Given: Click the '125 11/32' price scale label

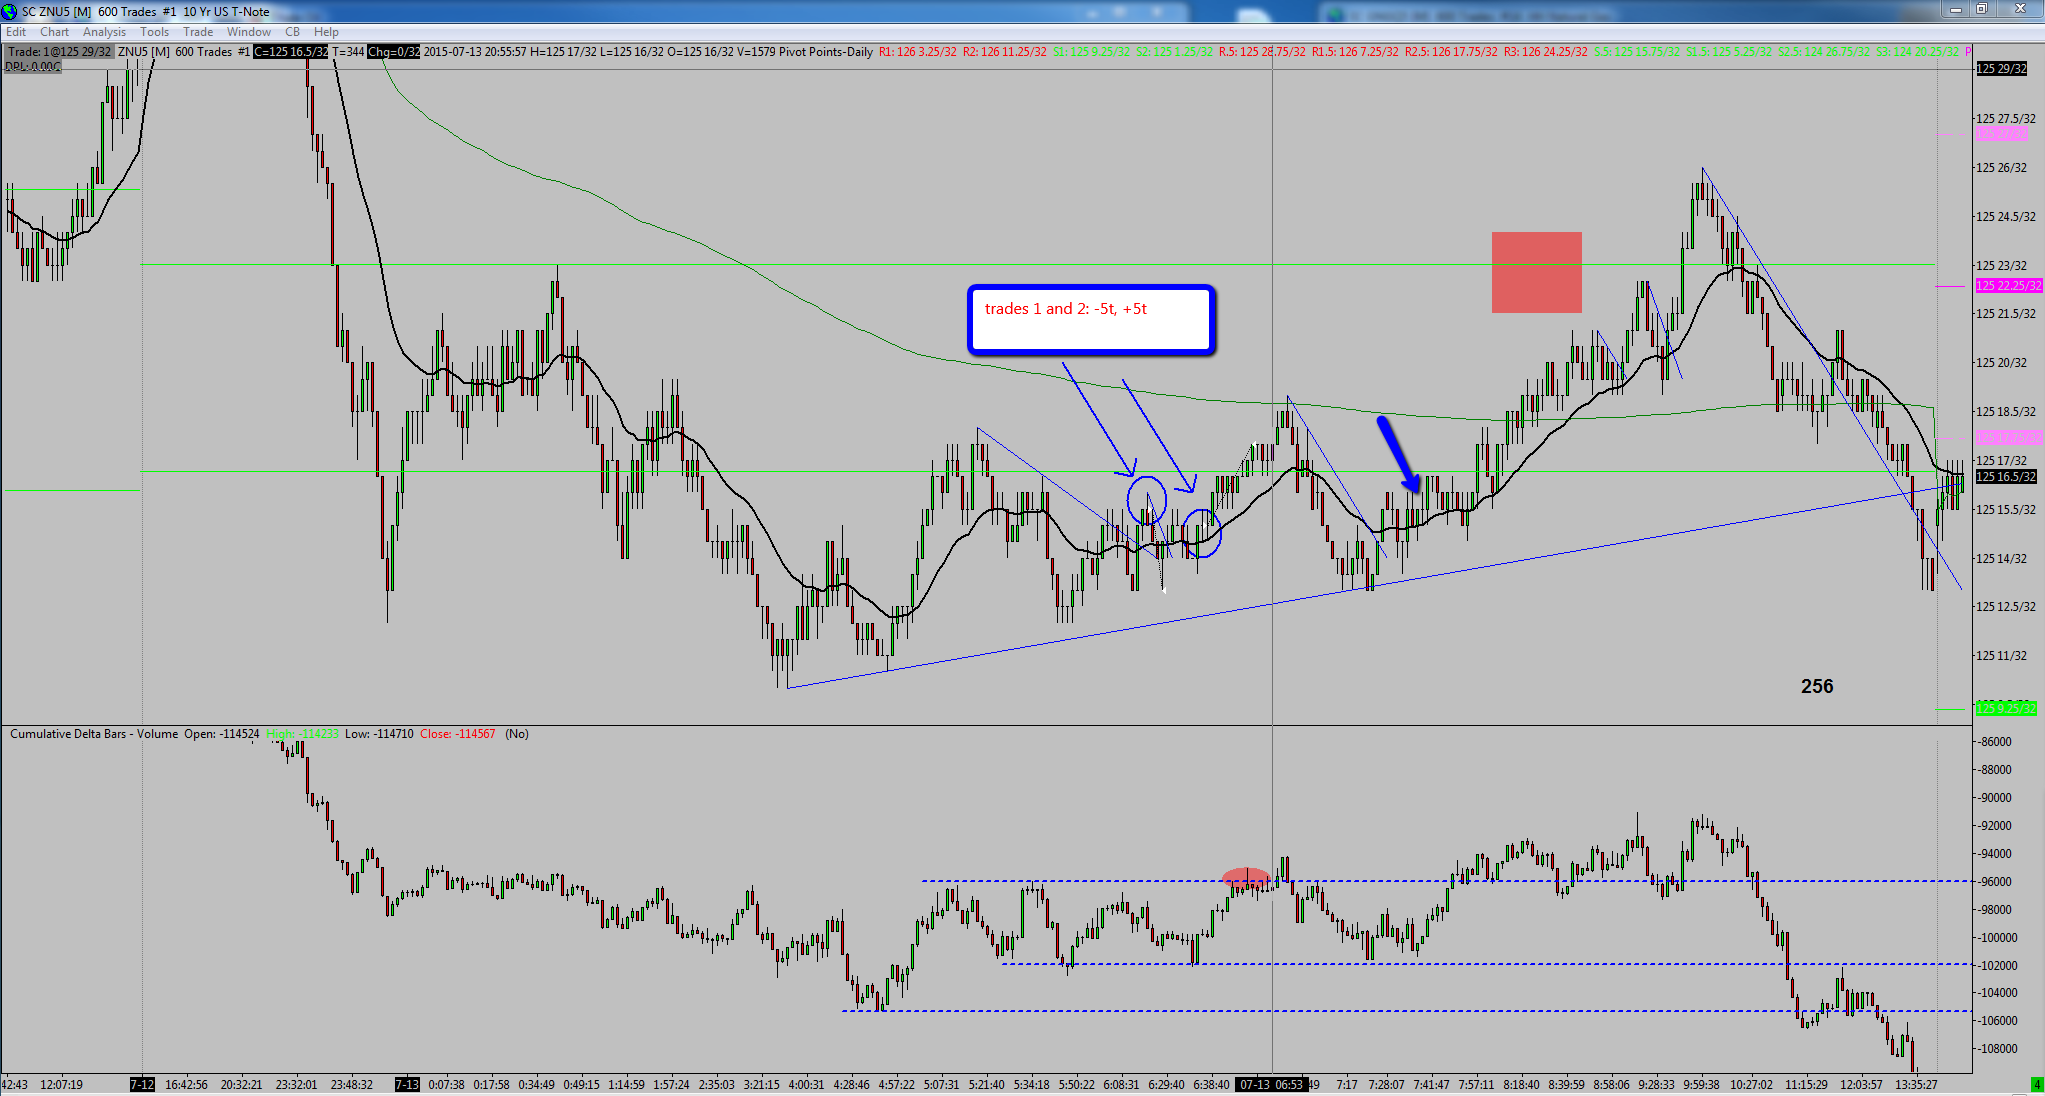Looking at the screenshot, I should (2001, 656).
